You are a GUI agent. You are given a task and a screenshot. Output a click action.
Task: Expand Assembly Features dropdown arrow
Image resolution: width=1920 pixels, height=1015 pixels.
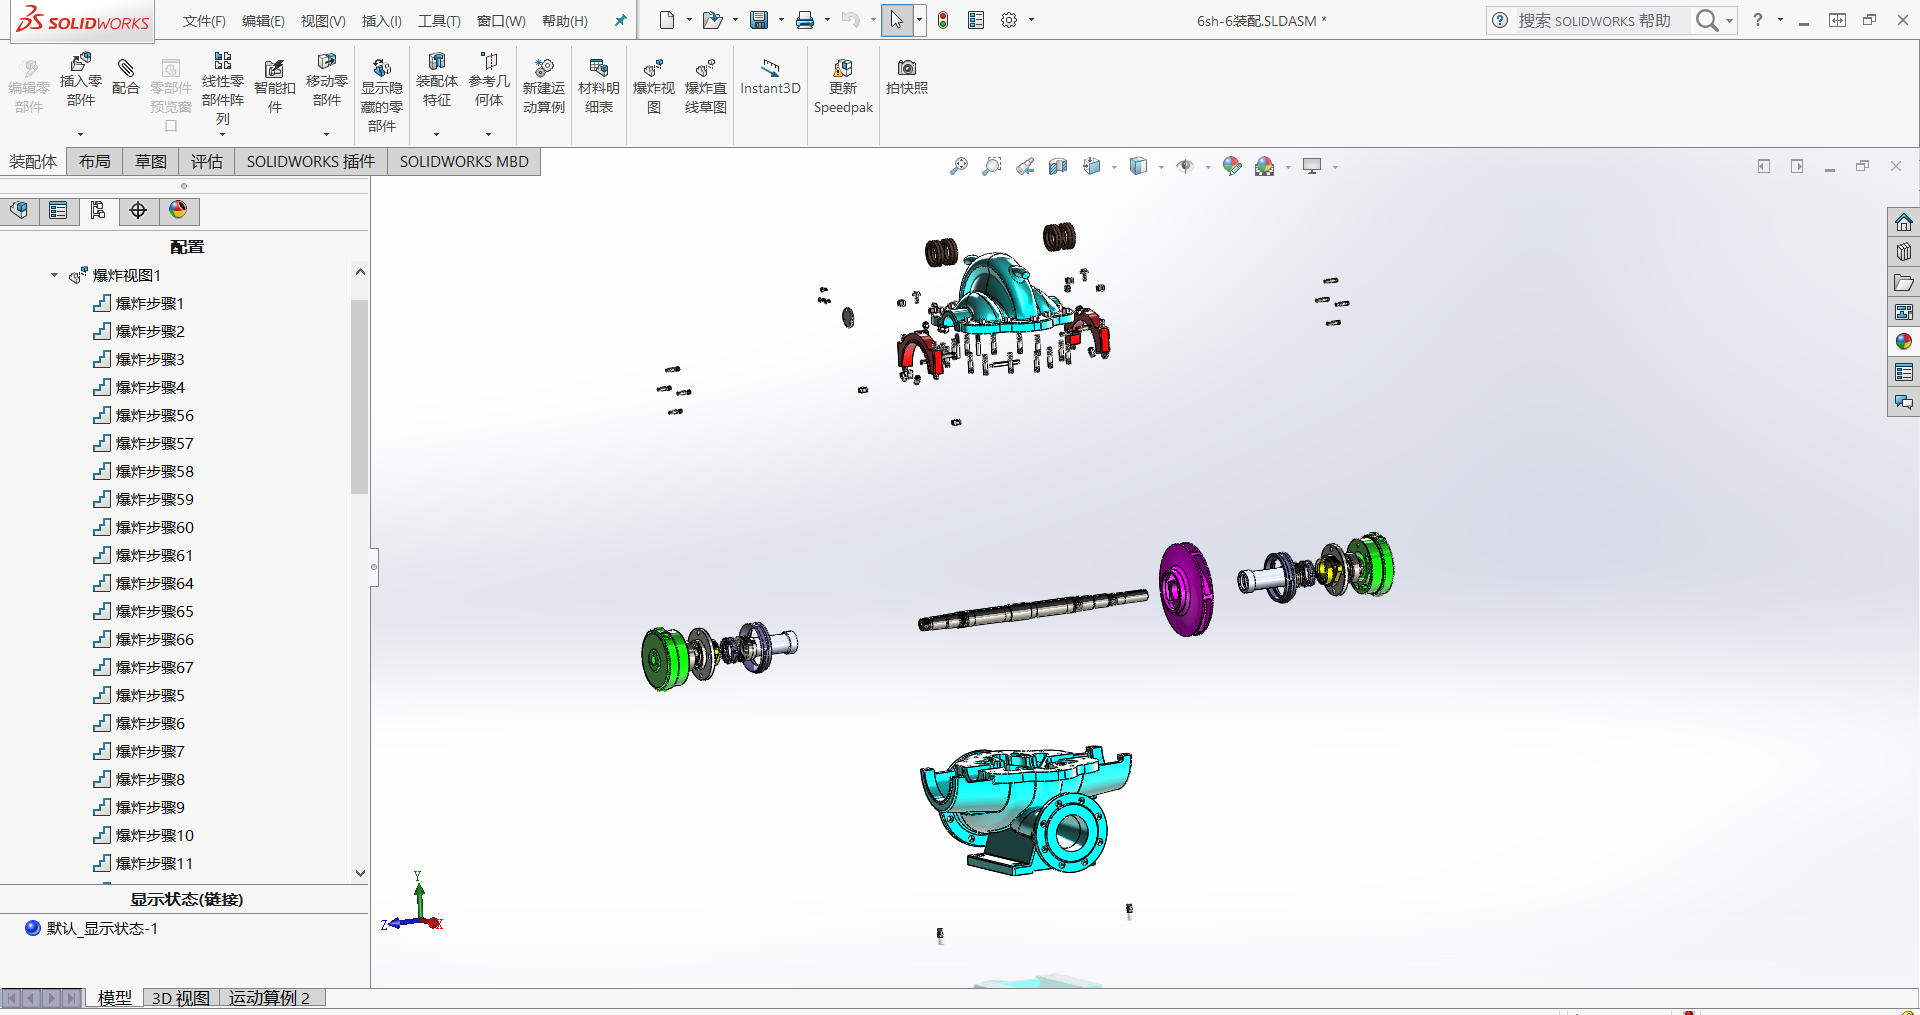click(436, 134)
